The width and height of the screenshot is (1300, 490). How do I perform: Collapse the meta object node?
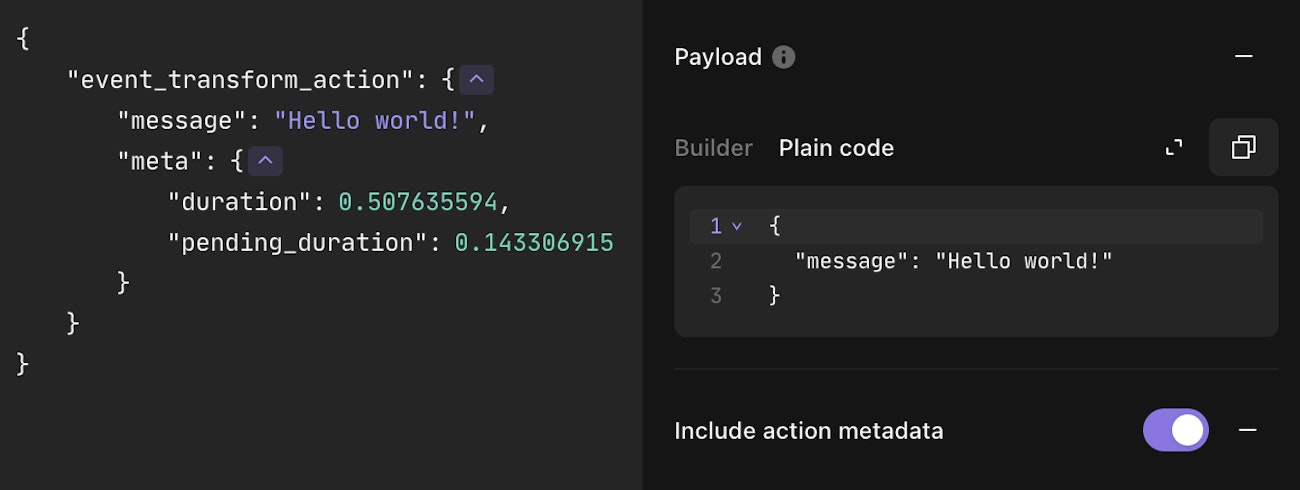265,161
